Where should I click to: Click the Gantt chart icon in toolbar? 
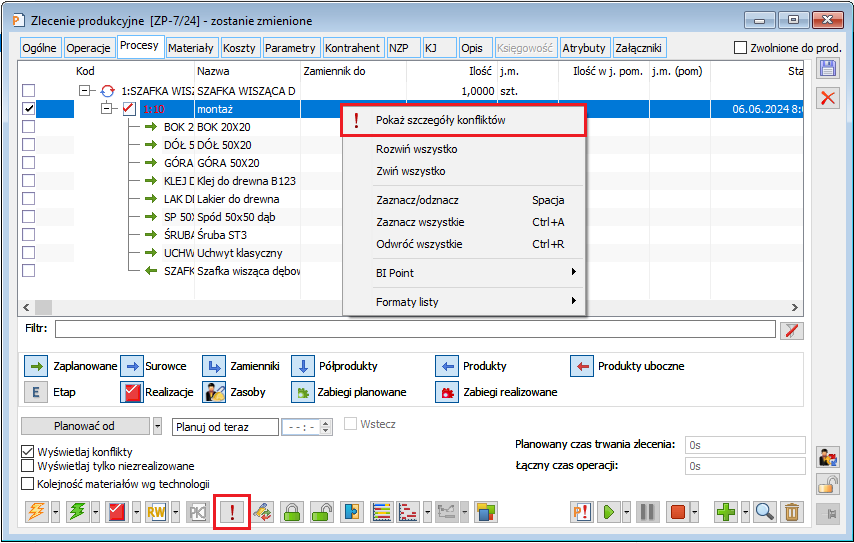tap(408, 512)
